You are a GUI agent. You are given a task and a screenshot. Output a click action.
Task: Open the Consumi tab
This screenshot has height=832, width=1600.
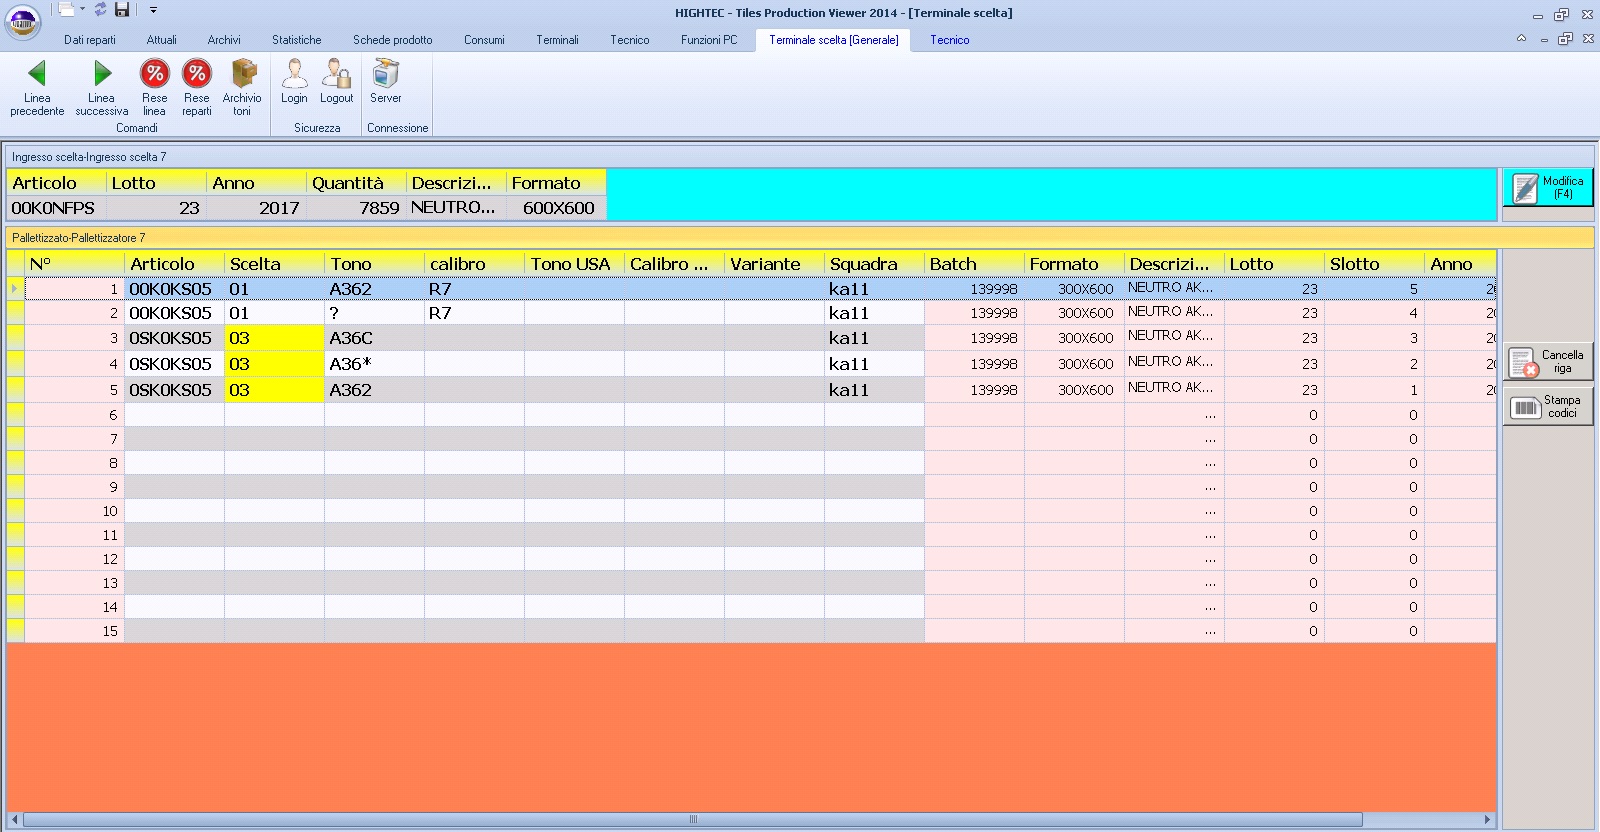(484, 40)
